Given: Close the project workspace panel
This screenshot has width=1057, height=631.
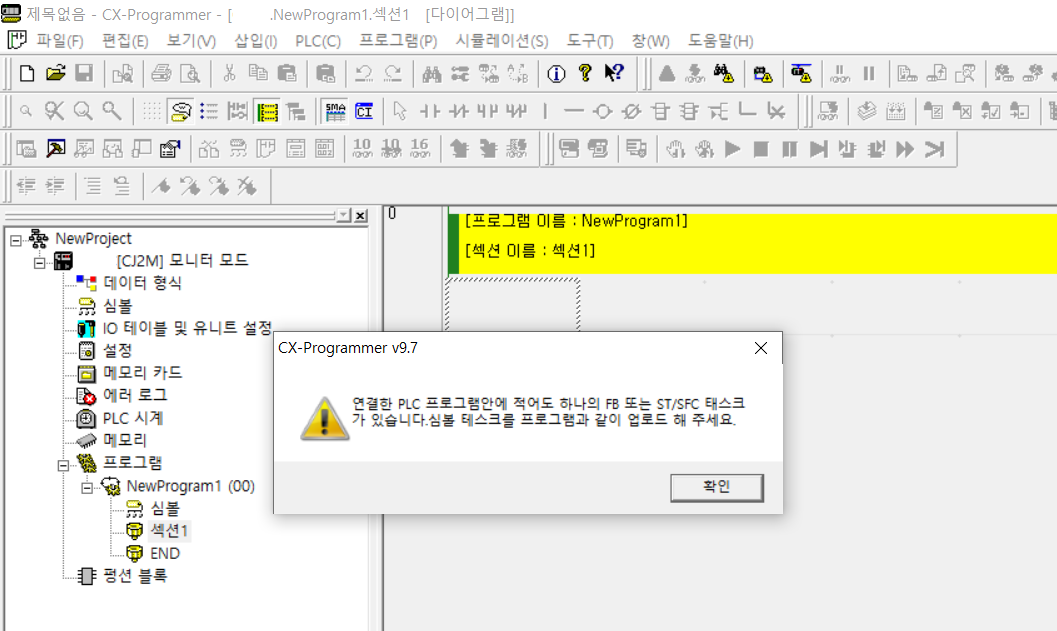Looking at the screenshot, I should [x=361, y=216].
